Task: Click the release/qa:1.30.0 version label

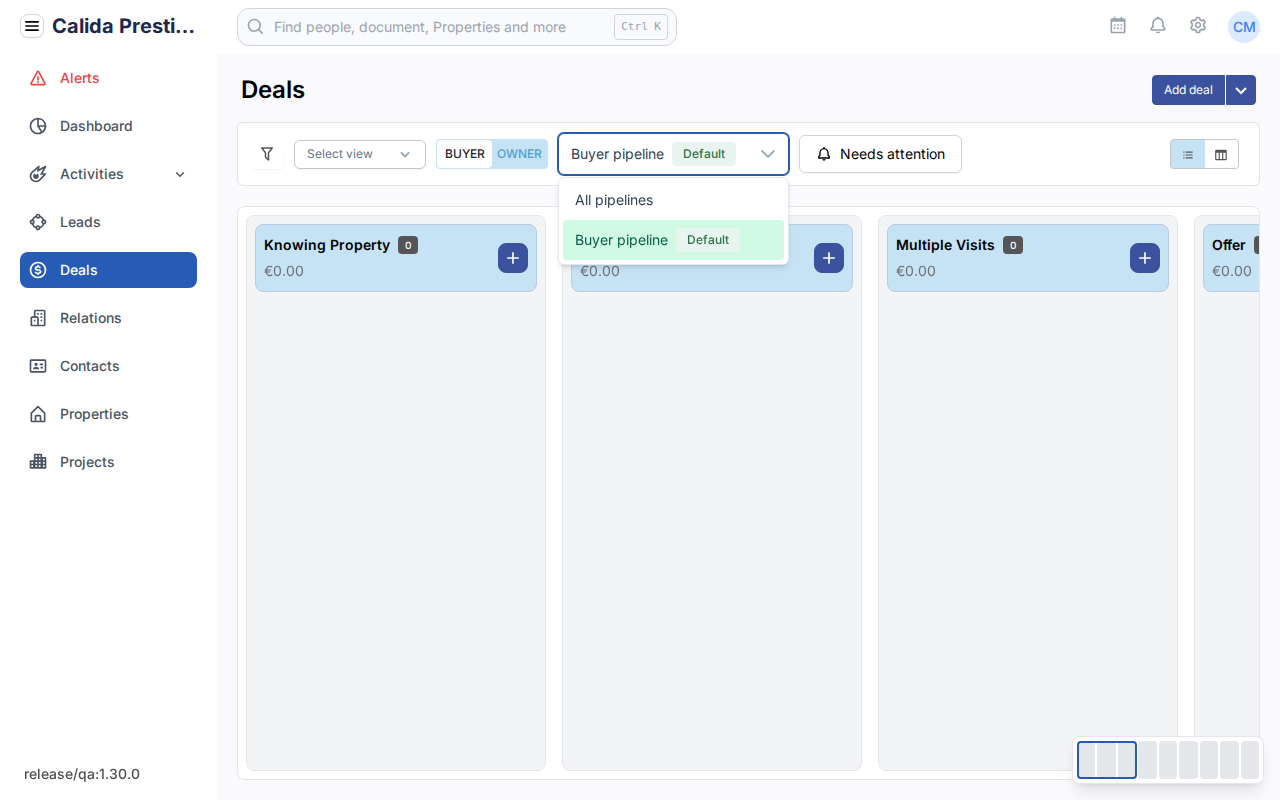Action: tap(82, 774)
